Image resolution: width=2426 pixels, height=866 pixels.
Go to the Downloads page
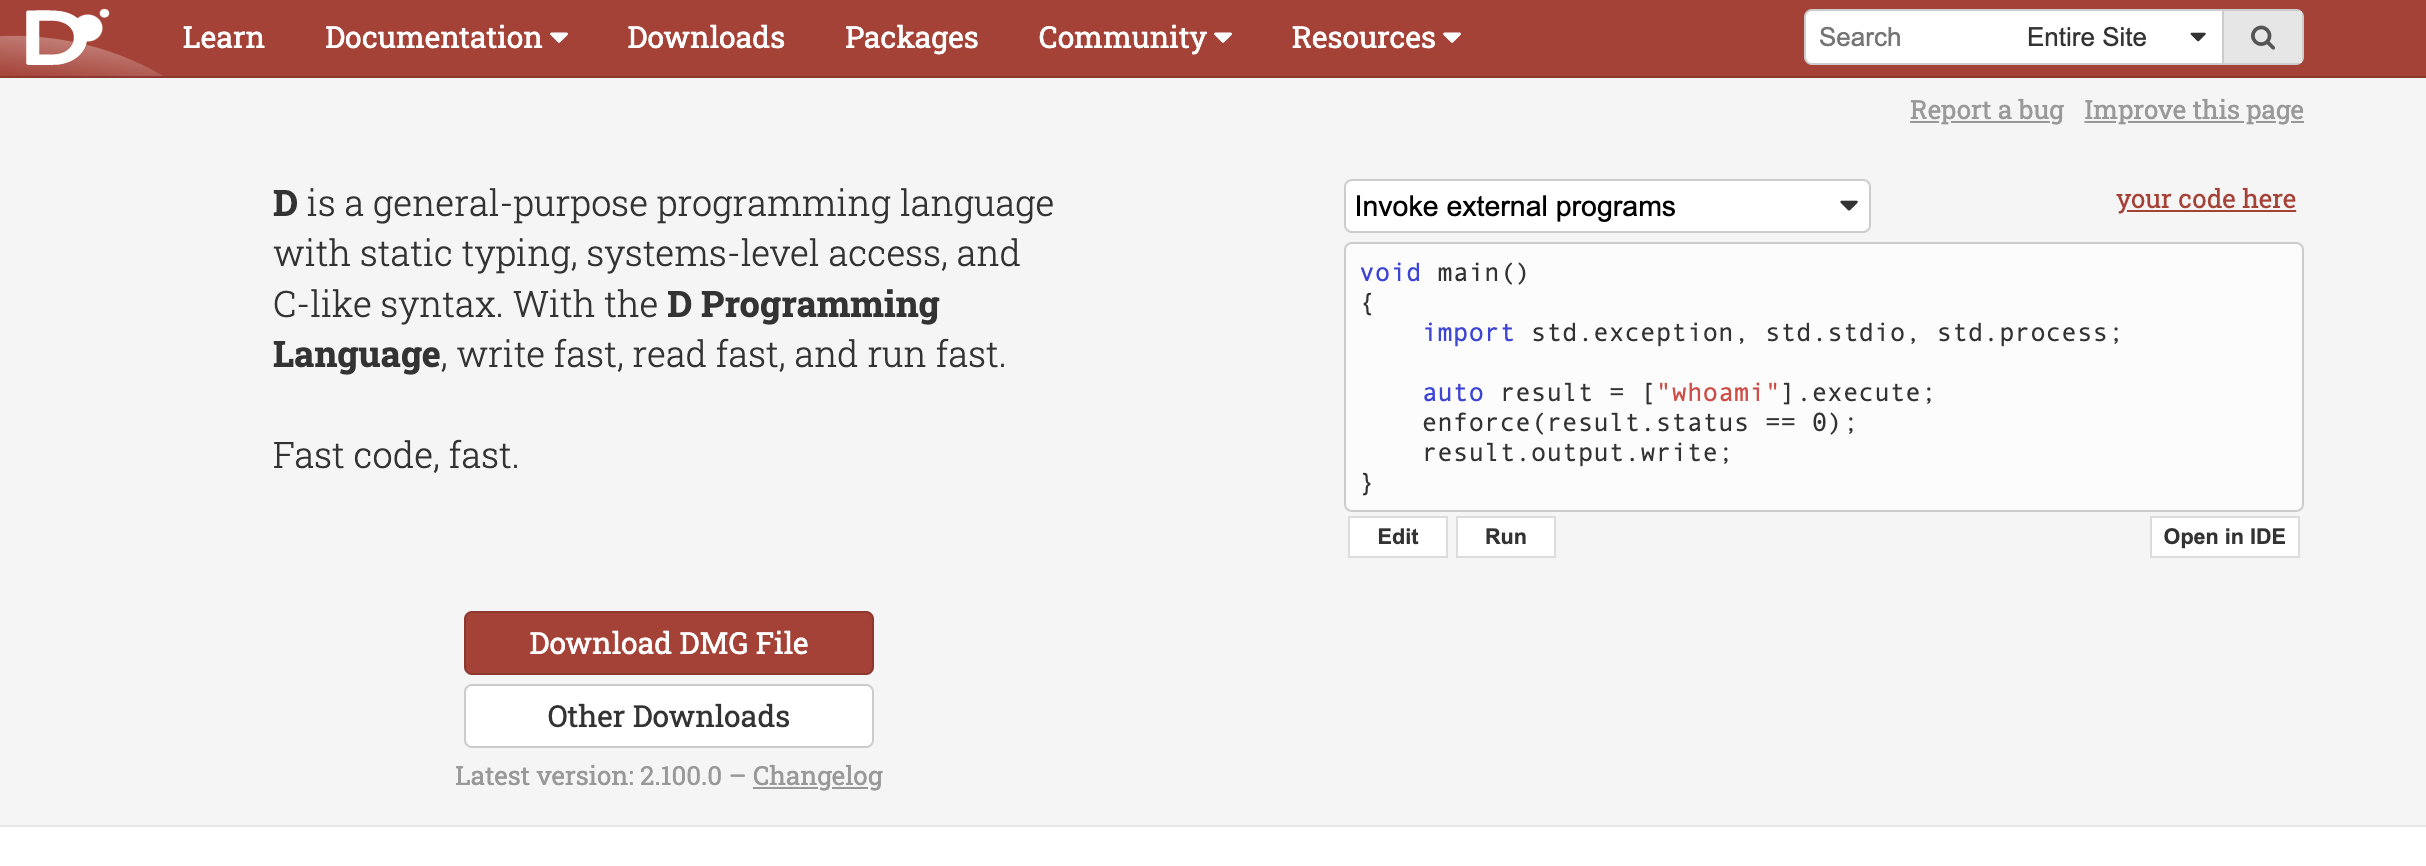click(x=706, y=38)
